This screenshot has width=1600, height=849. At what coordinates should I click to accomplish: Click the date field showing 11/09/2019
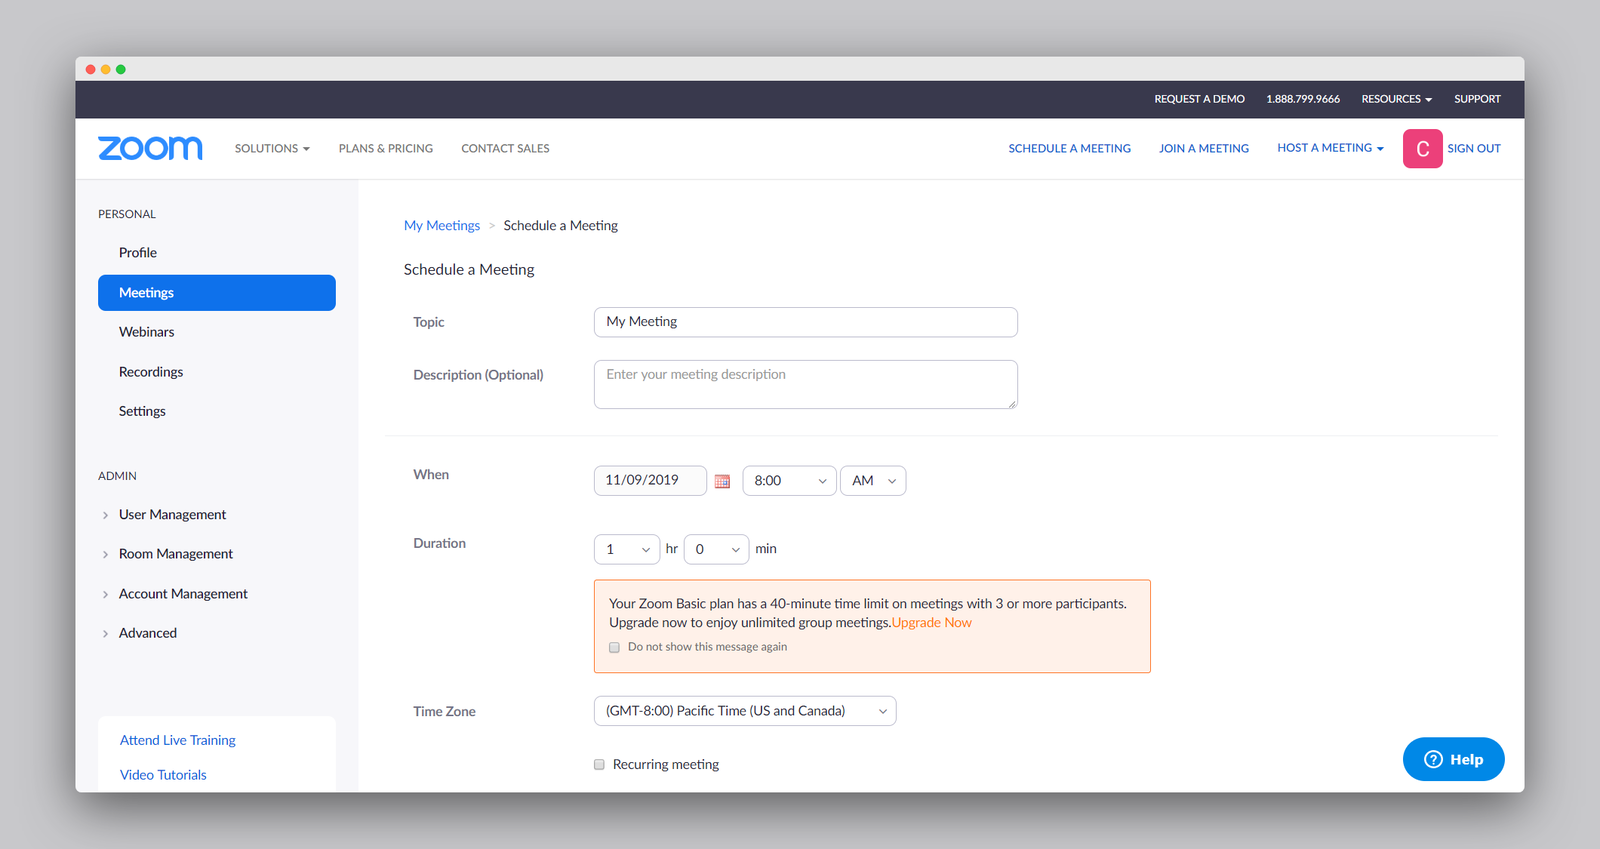(650, 481)
